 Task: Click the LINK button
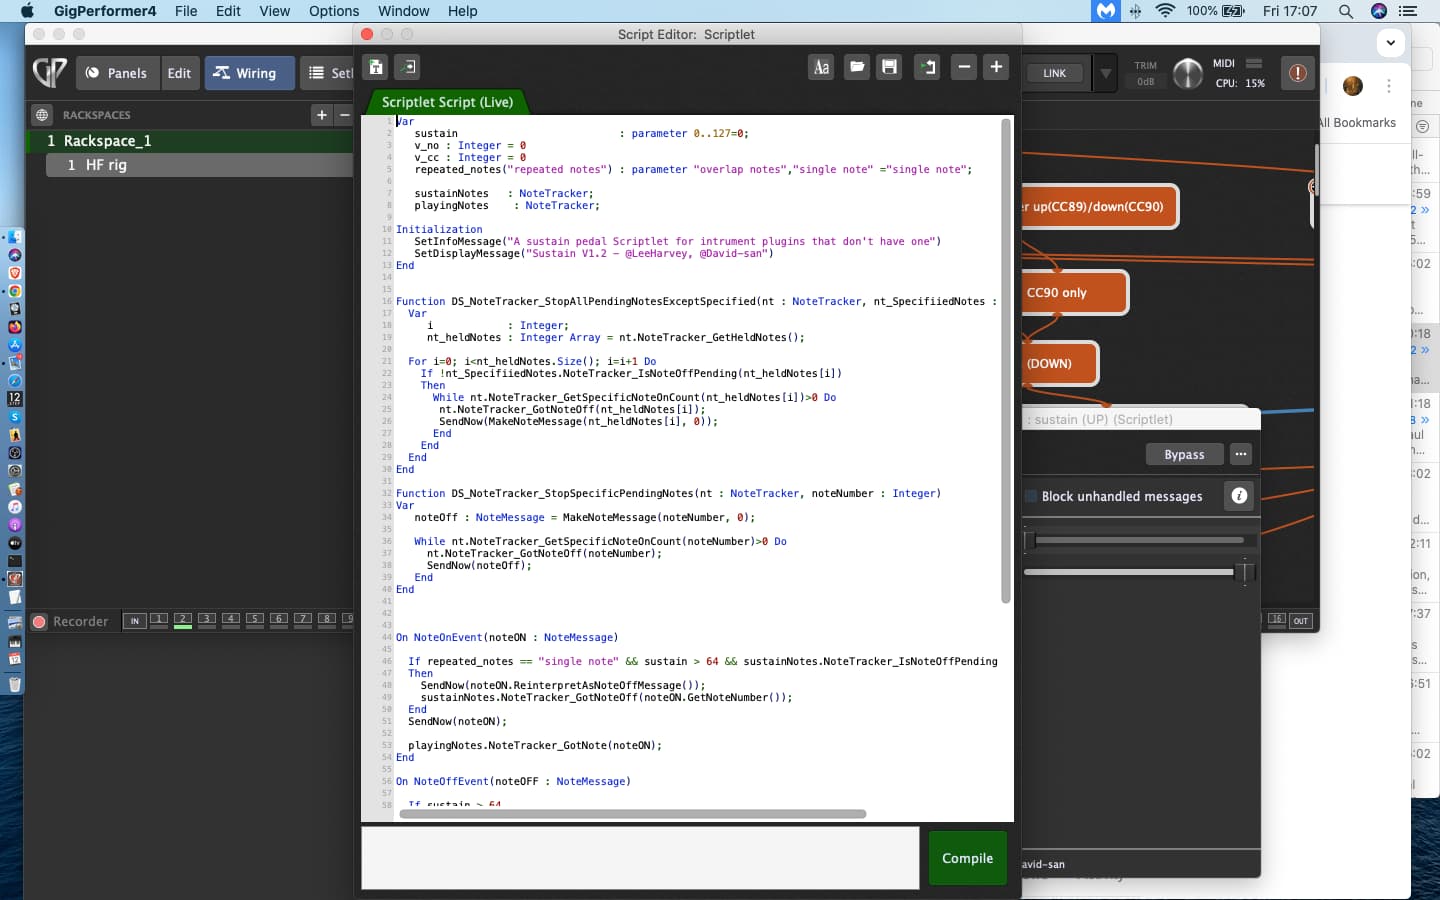(x=1055, y=73)
